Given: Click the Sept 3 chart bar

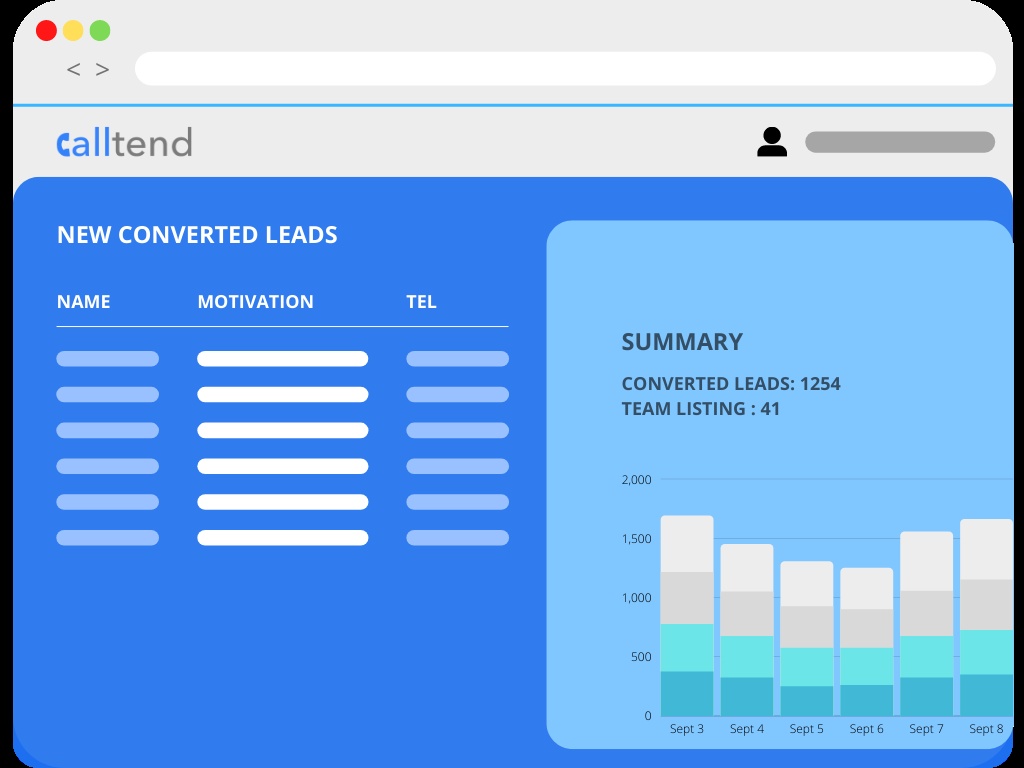Looking at the screenshot, I should pyautogui.click(x=687, y=616).
